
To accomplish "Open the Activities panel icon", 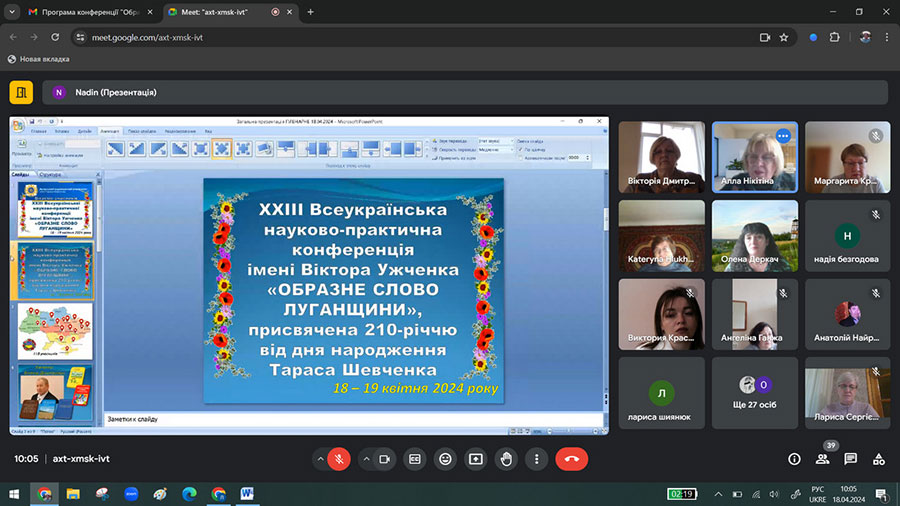I will click(878, 459).
